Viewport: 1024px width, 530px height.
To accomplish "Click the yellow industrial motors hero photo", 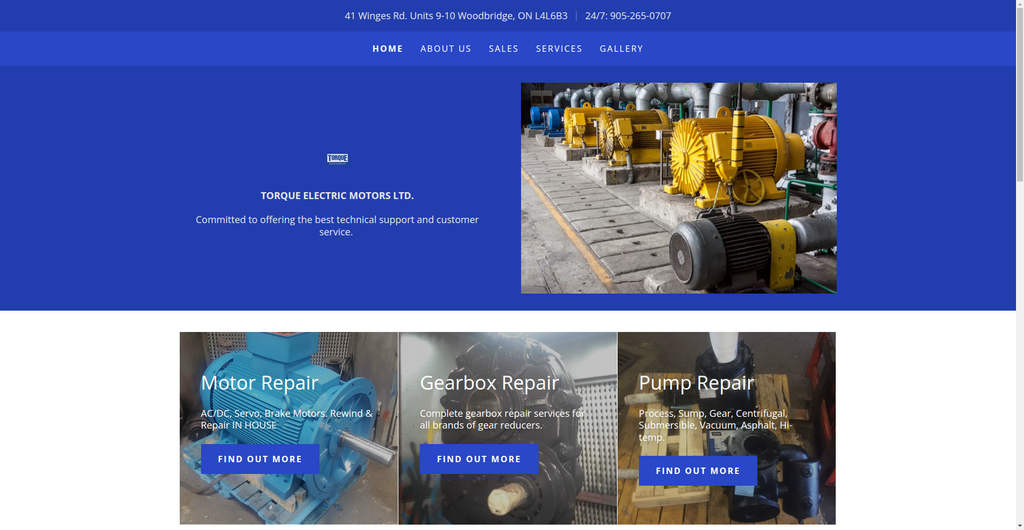I will (x=679, y=188).
